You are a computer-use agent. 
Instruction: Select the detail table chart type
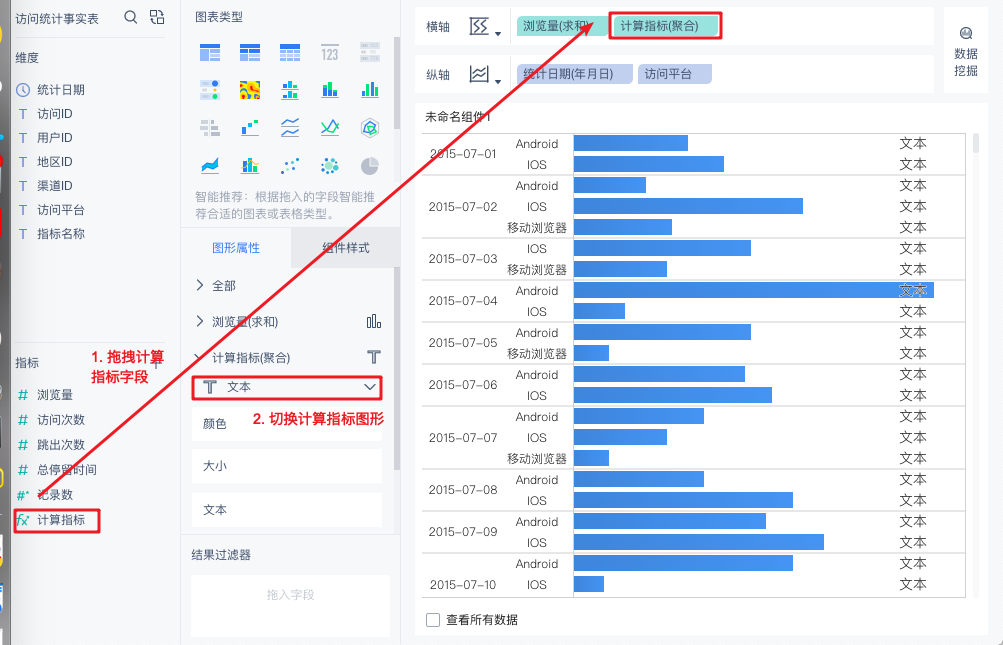pyautogui.click(x=290, y=52)
